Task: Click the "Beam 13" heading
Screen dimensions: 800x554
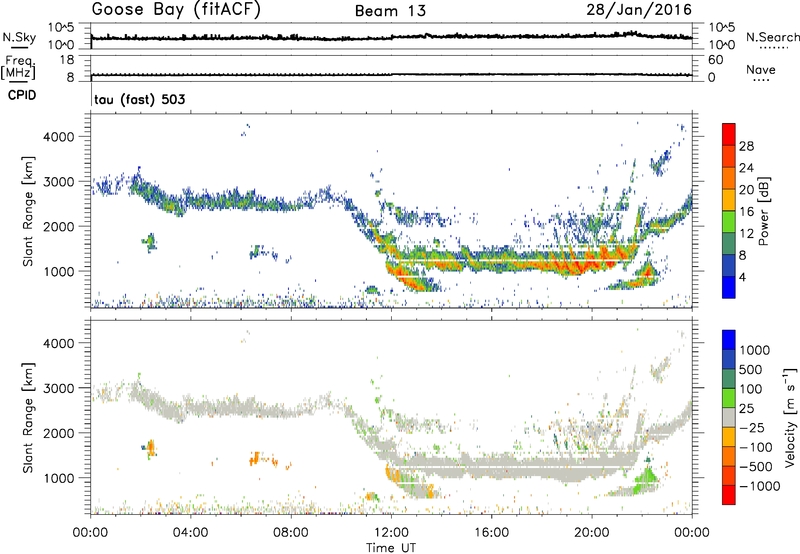Action: click(390, 11)
